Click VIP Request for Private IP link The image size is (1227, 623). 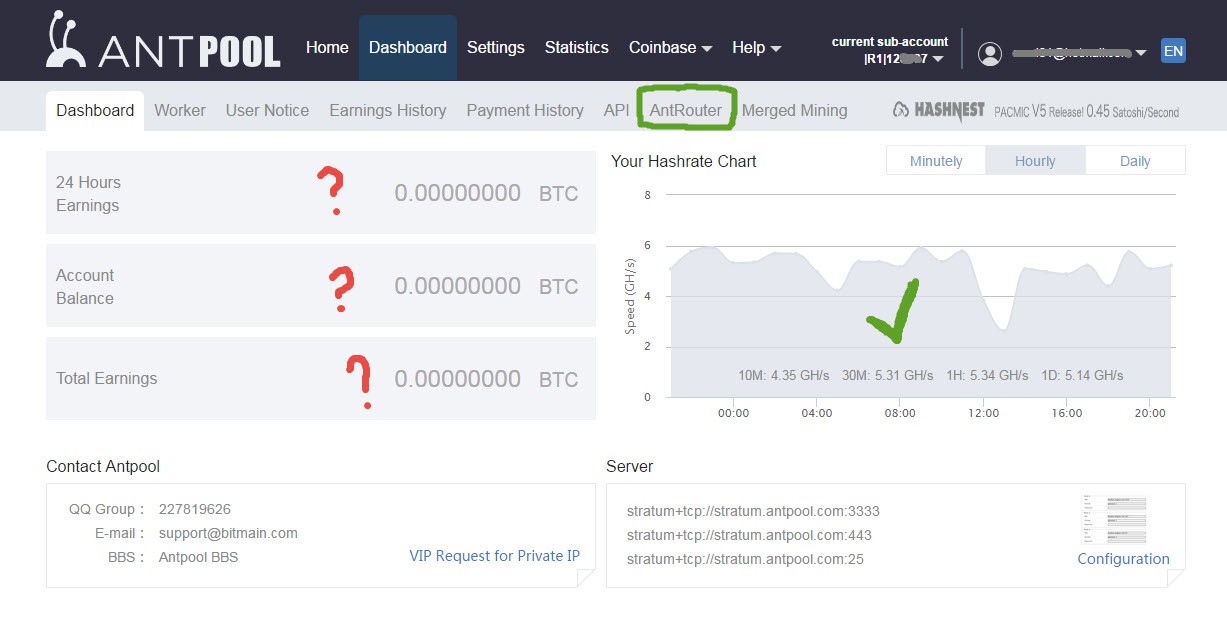[494, 556]
